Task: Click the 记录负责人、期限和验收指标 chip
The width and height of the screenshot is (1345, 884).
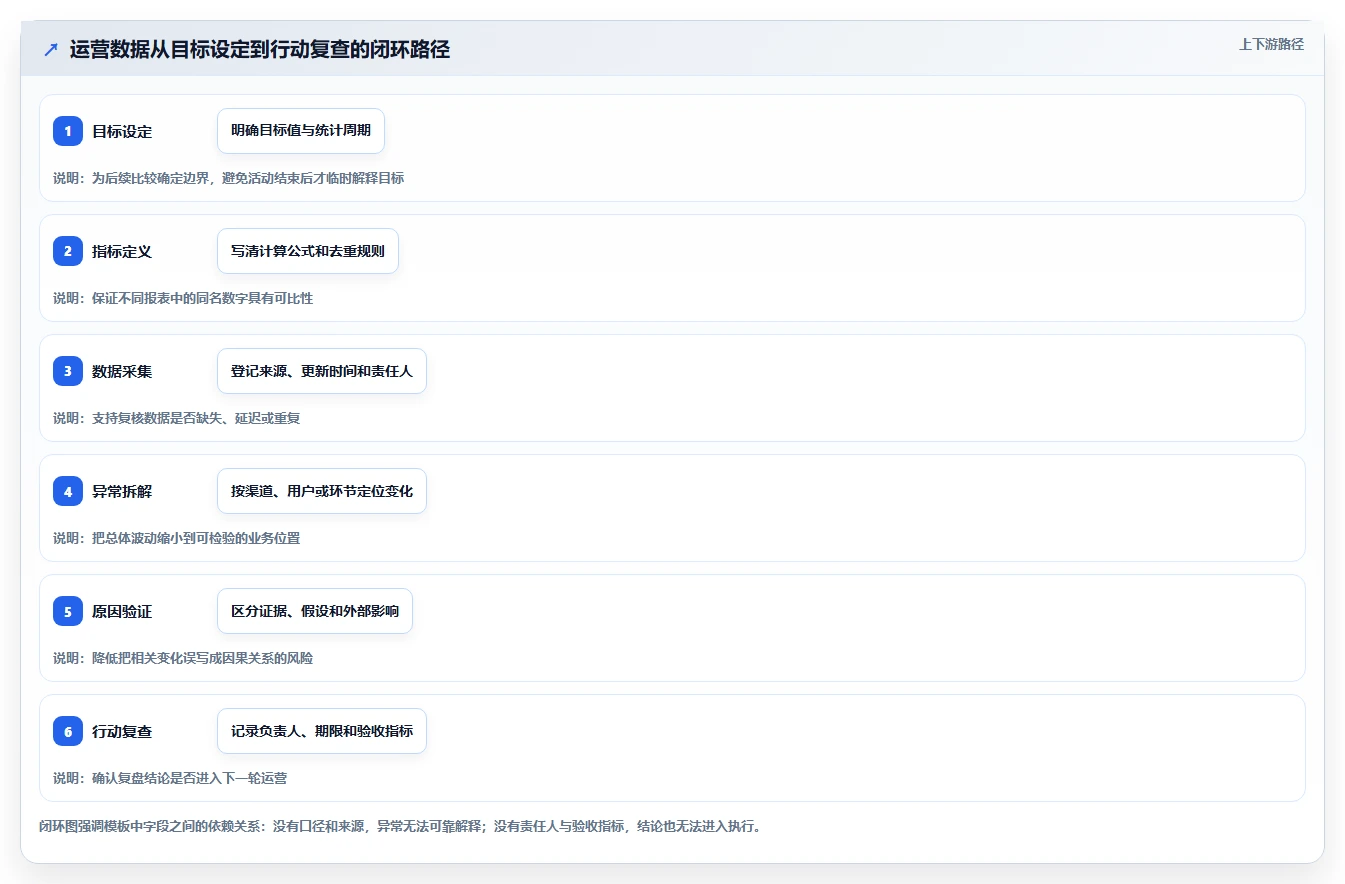Action: (x=322, y=731)
